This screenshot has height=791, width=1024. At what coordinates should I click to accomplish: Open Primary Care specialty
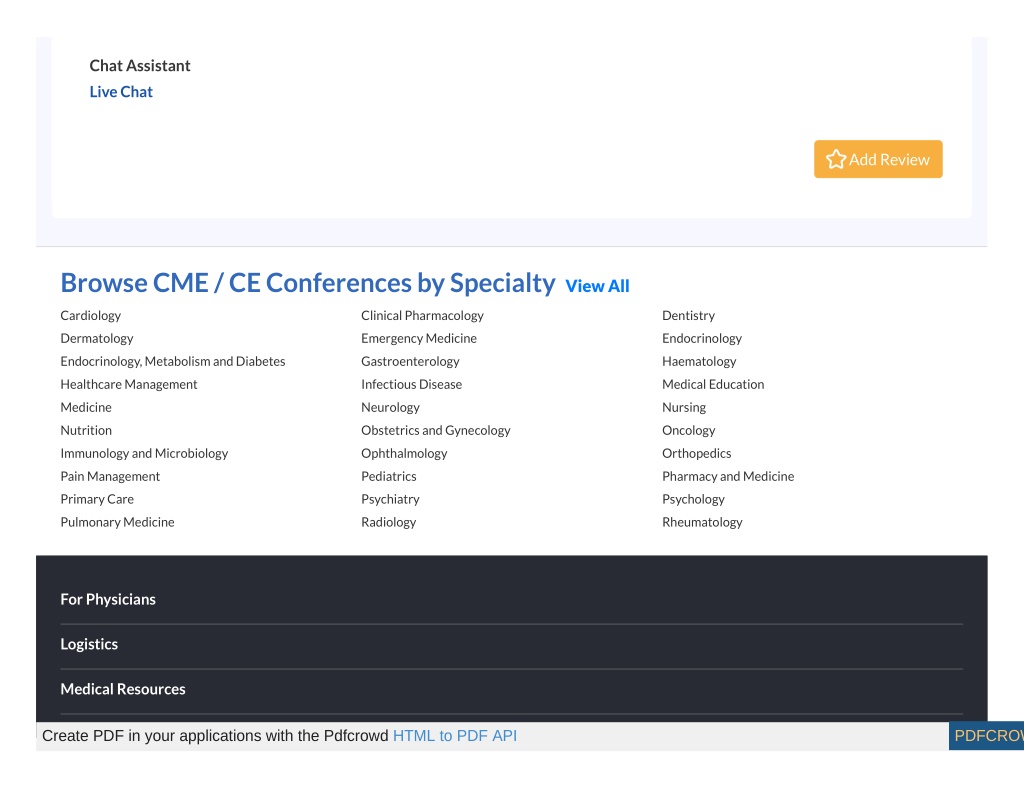[x=97, y=499]
